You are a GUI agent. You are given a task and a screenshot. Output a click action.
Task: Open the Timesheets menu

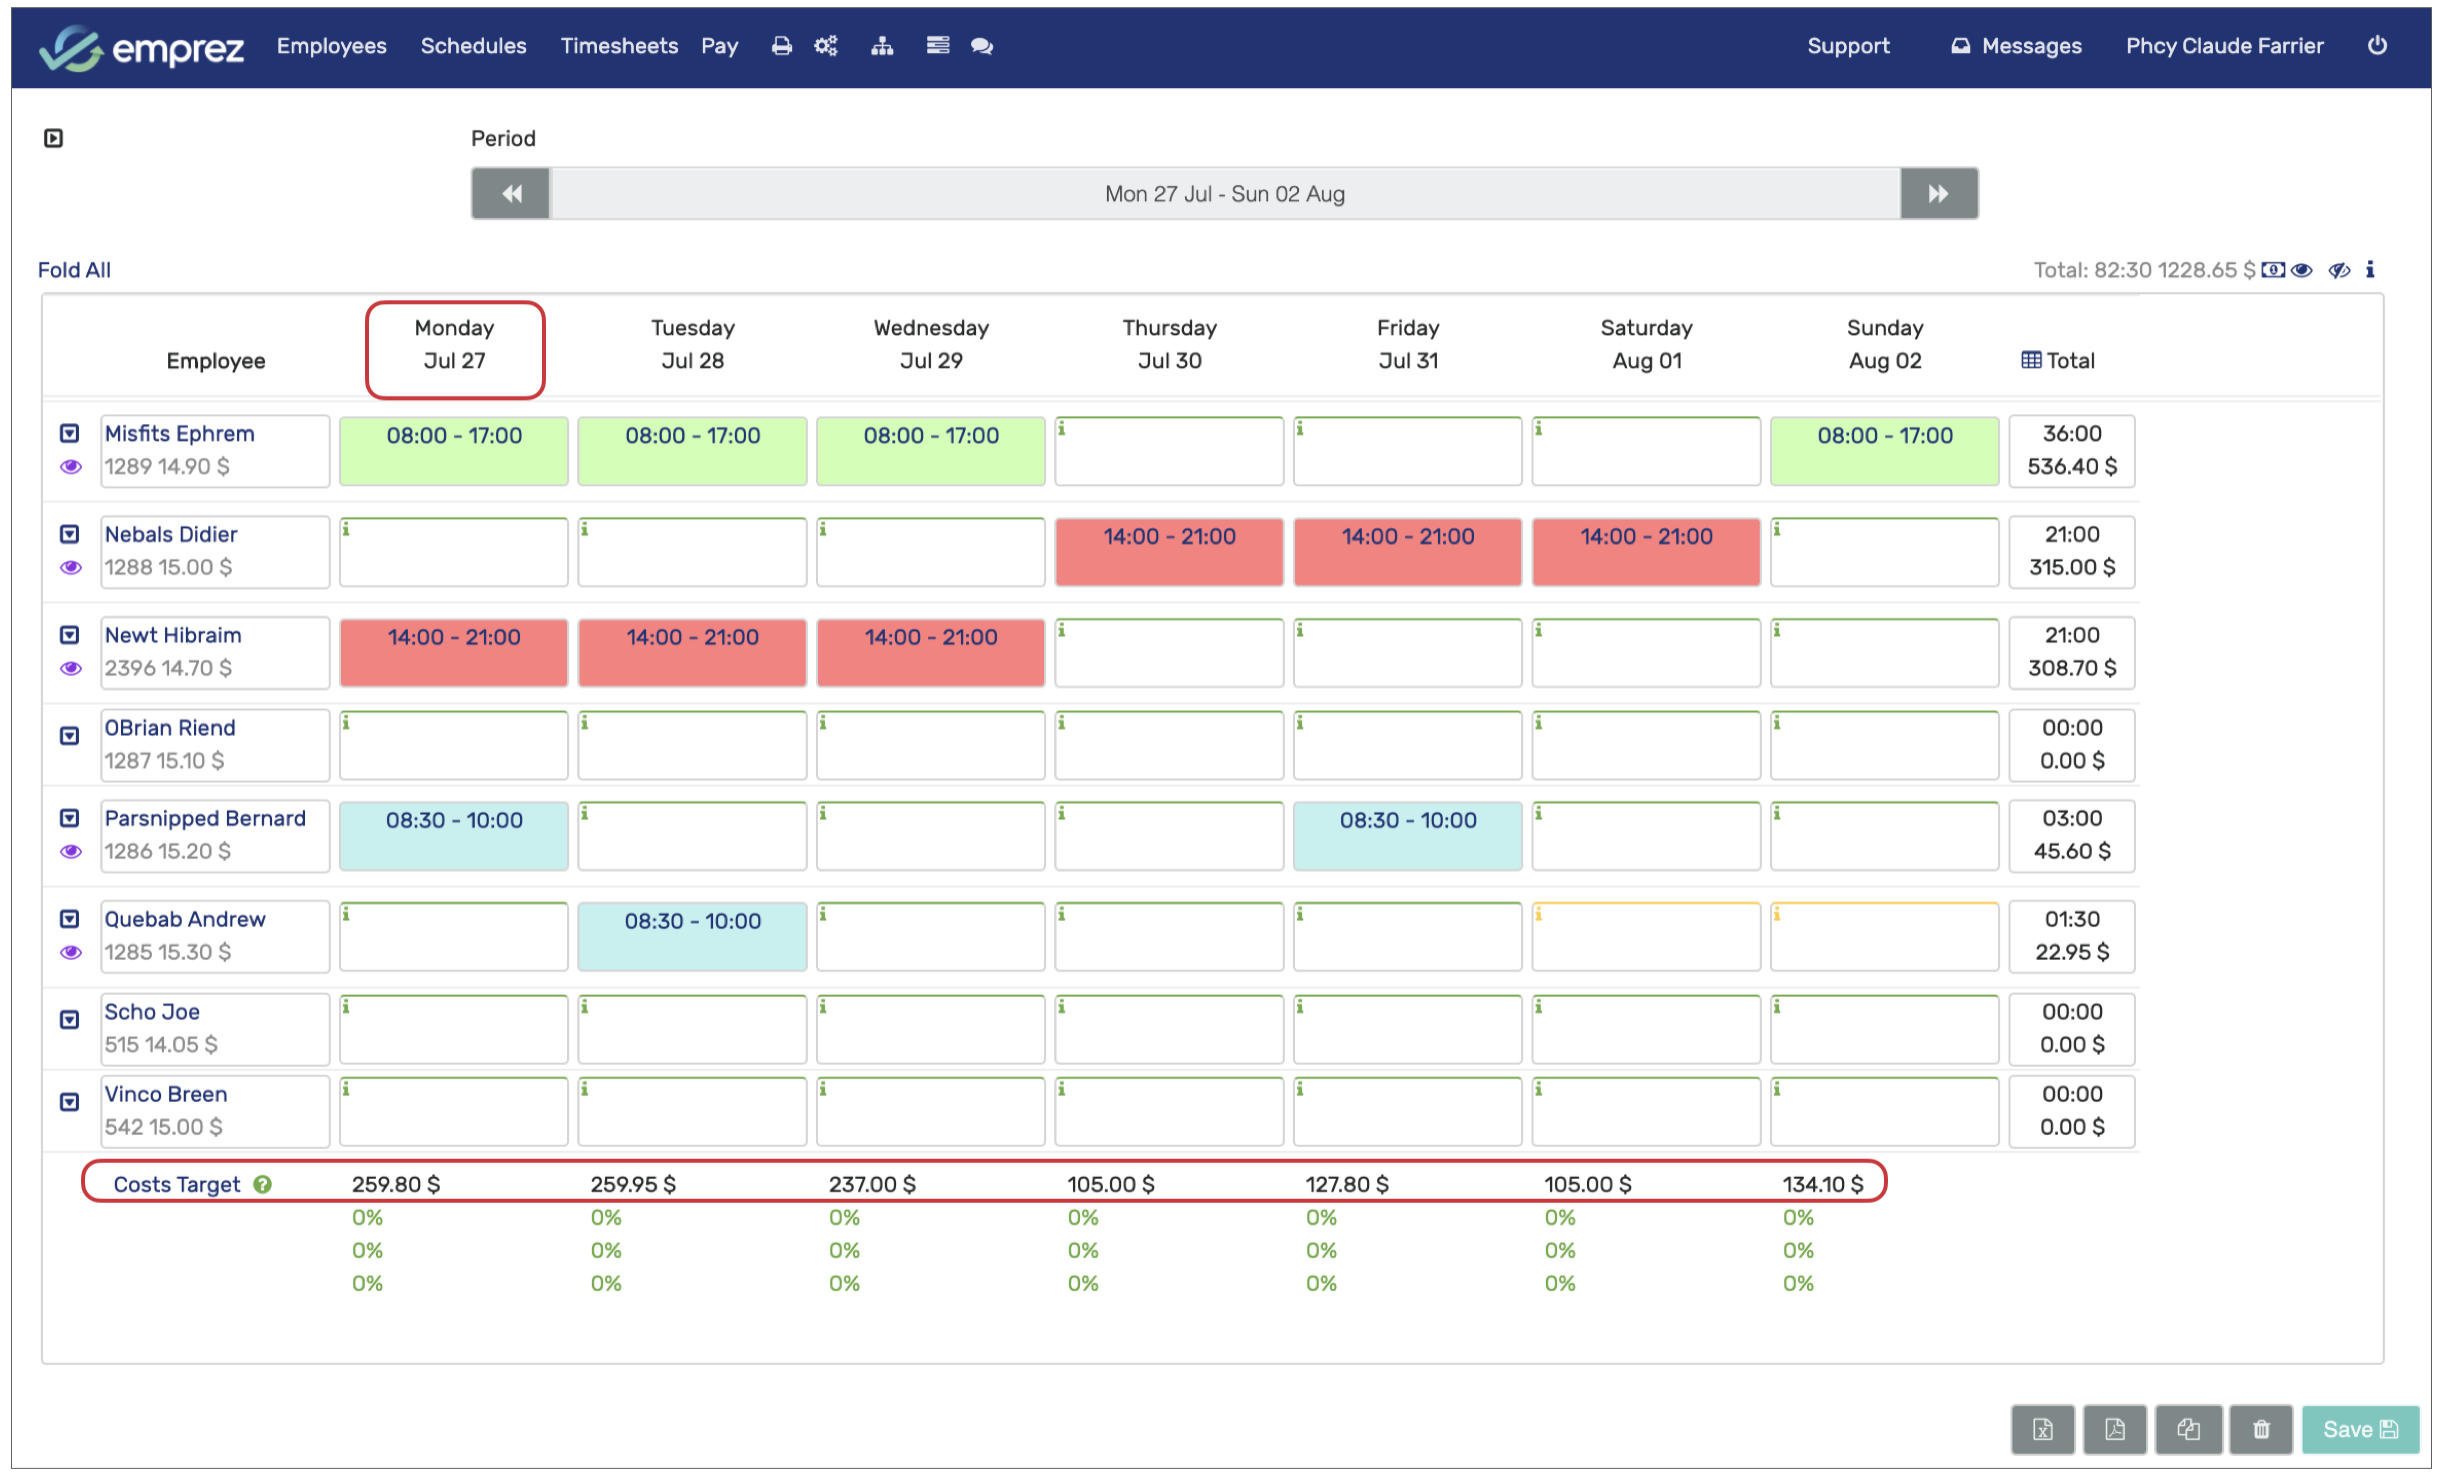[618, 46]
